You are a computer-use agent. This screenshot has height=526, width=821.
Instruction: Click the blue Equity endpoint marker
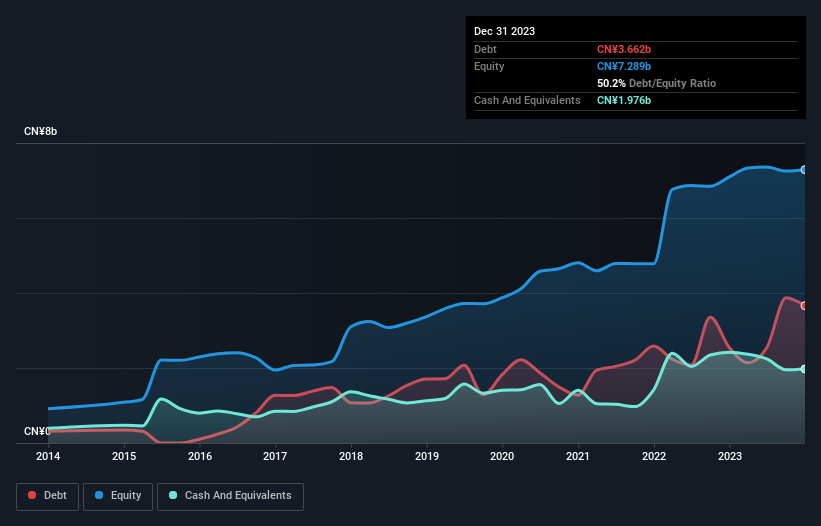804,170
